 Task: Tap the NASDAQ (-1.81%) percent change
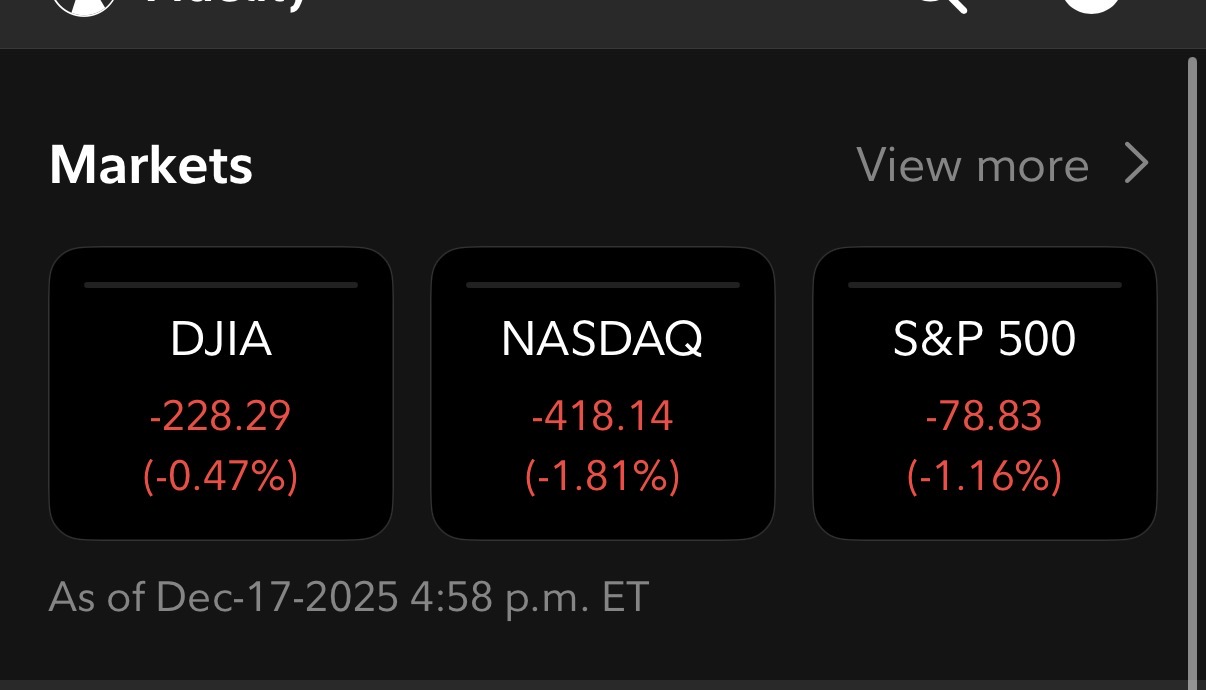[603, 476]
